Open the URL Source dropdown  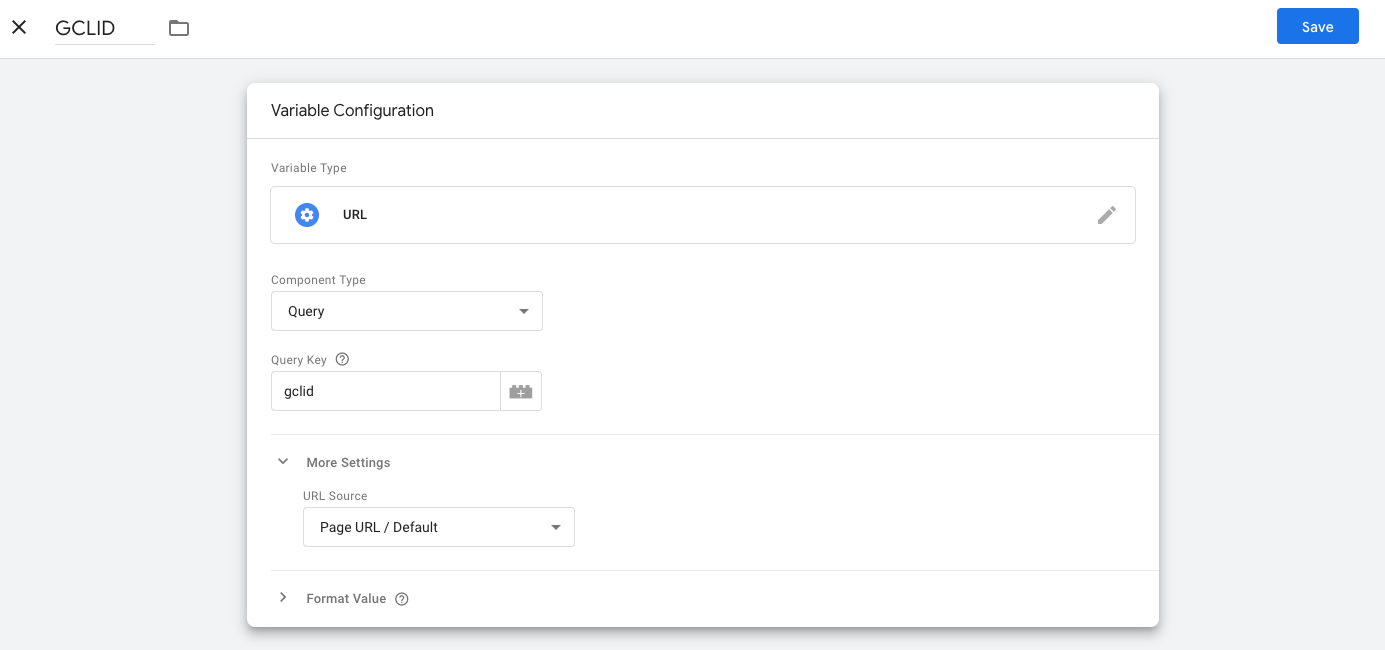point(439,527)
